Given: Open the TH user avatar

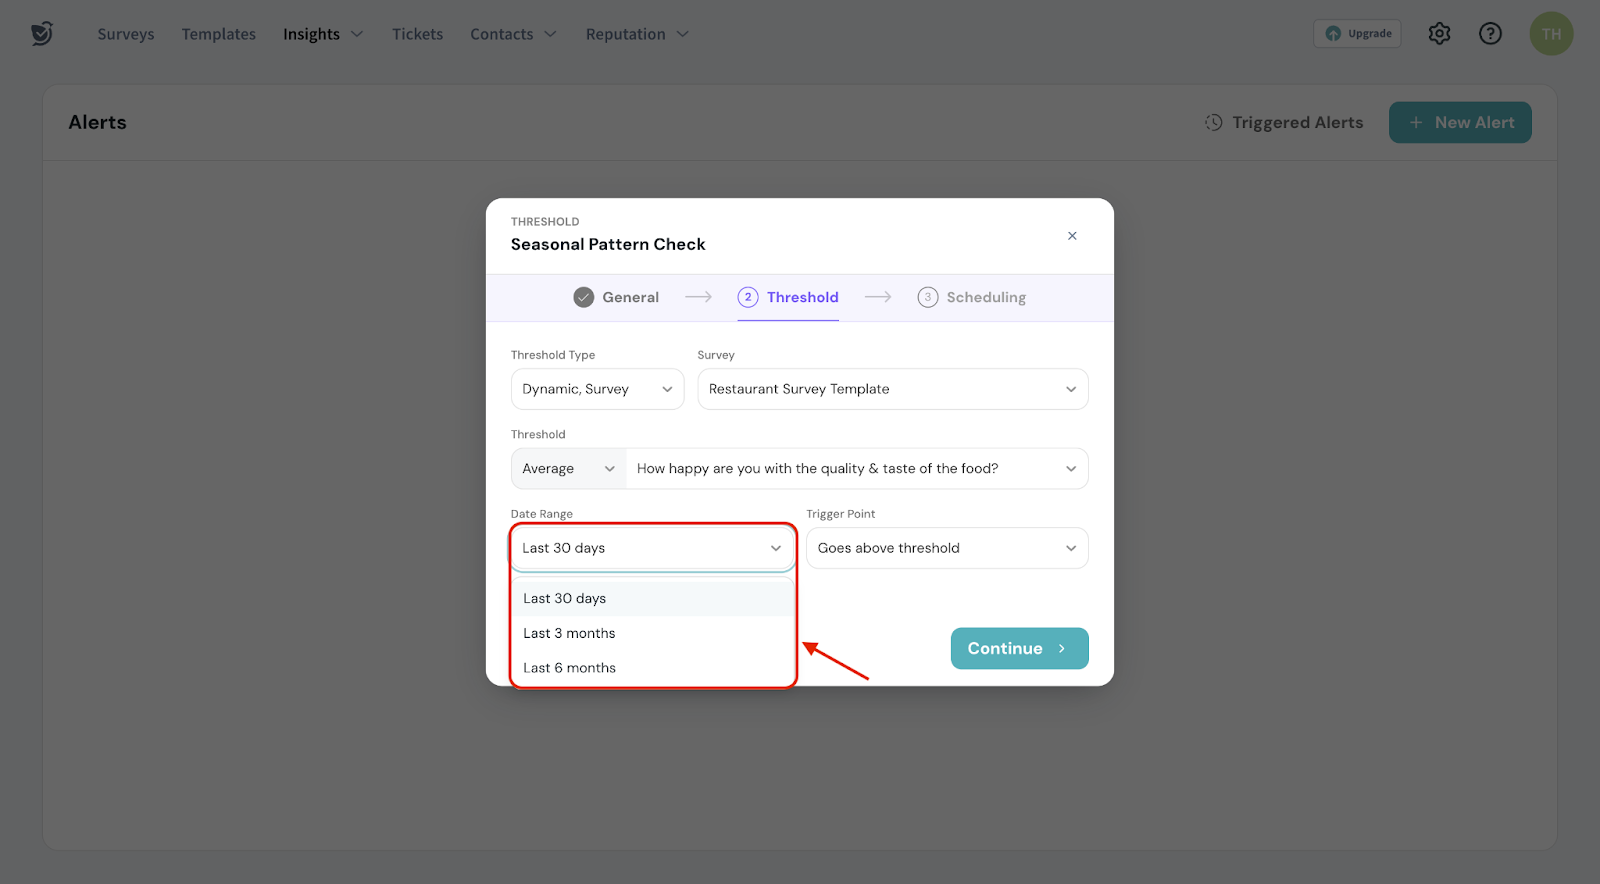Looking at the screenshot, I should (x=1551, y=34).
